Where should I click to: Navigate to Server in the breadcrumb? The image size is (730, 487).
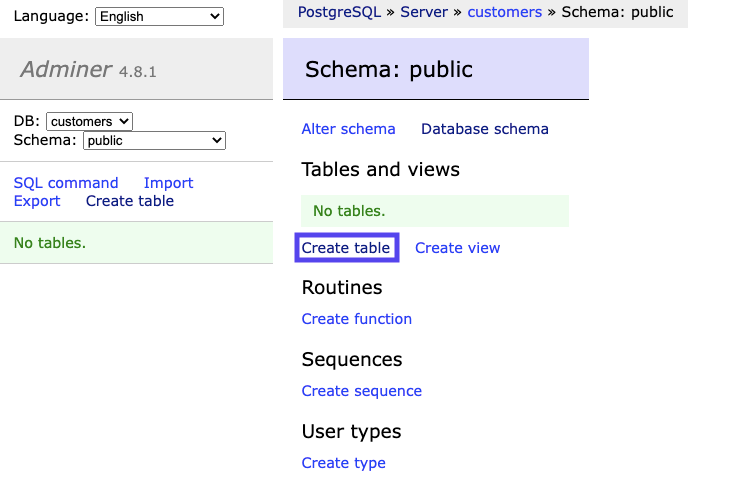point(424,12)
